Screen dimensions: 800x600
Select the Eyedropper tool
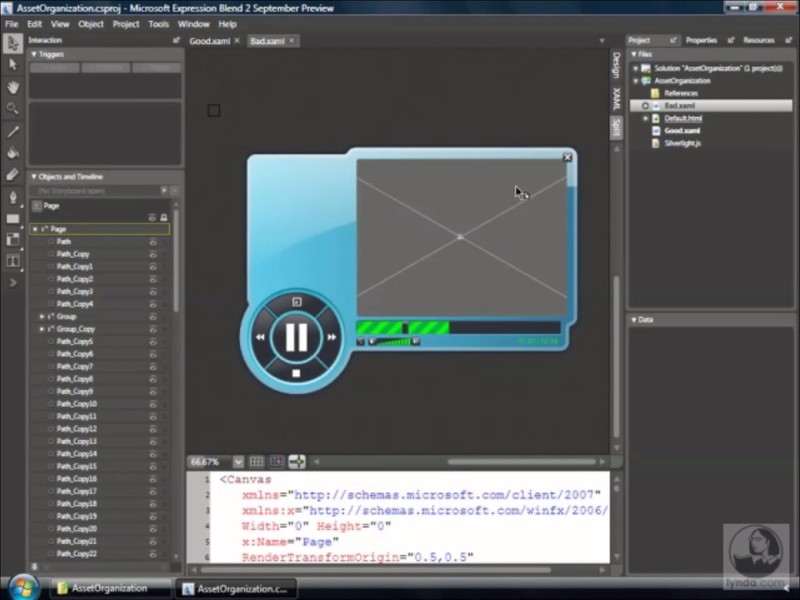point(13,174)
